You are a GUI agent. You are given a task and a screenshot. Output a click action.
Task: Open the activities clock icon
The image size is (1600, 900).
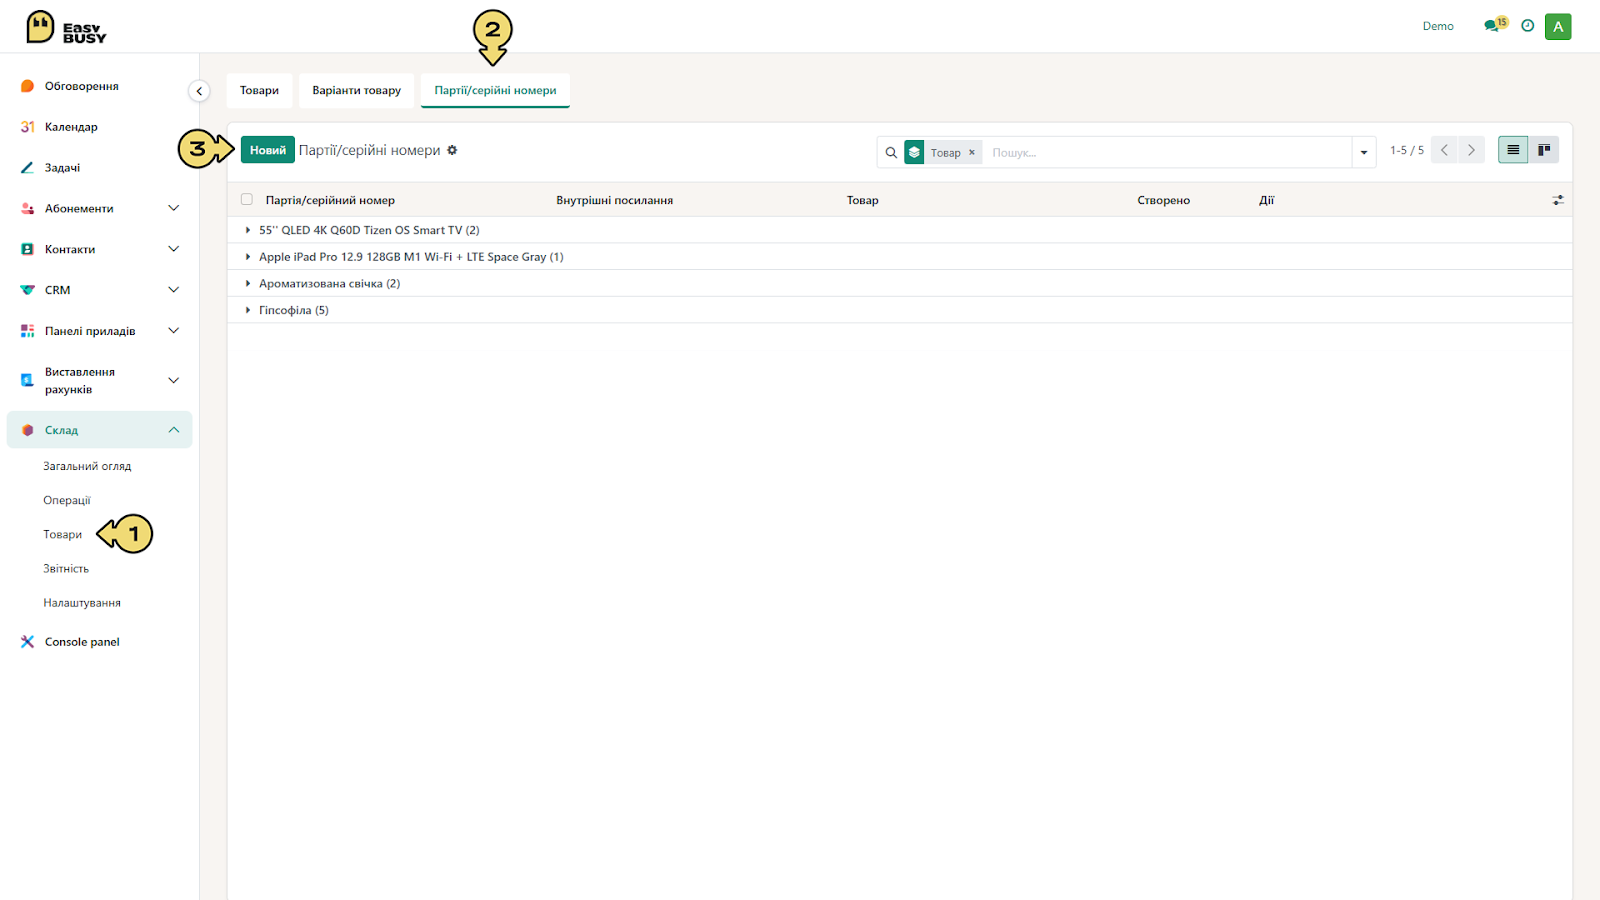(x=1527, y=26)
